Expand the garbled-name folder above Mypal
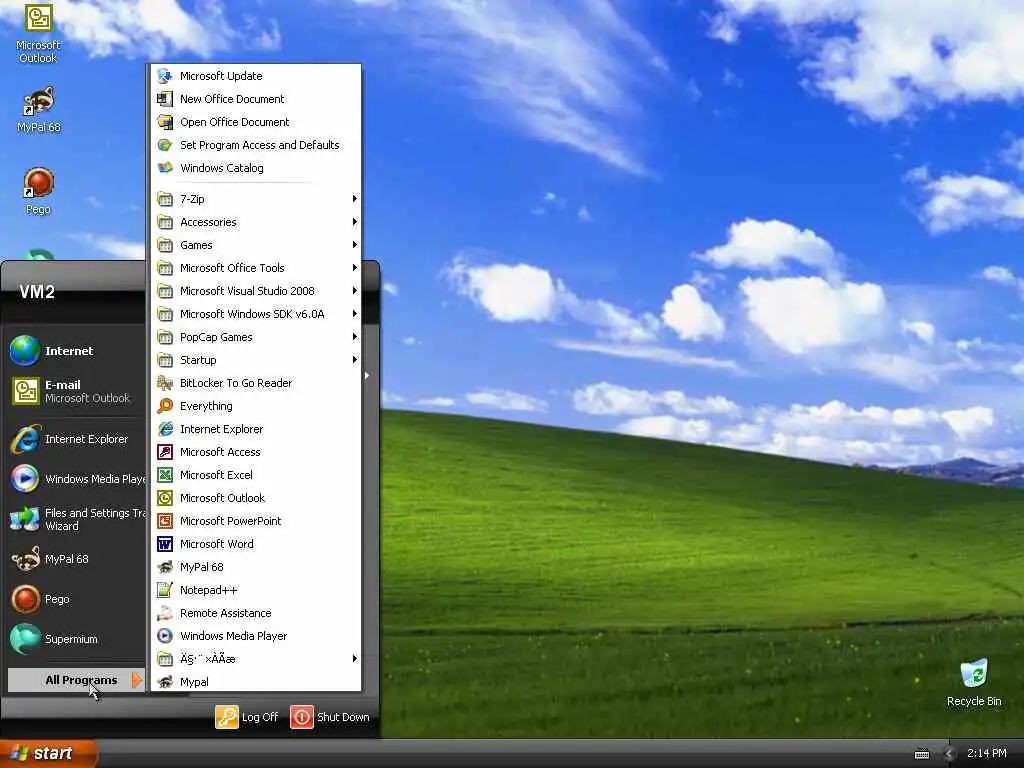Screen dimensions: 1024x768 click(256, 659)
